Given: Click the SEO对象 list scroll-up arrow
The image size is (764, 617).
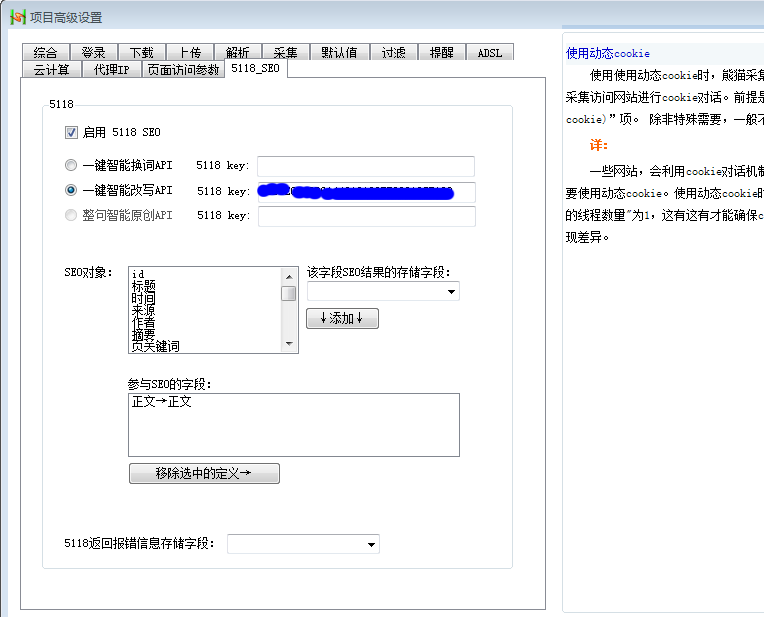Looking at the screenshot, I should coord(289,277).
